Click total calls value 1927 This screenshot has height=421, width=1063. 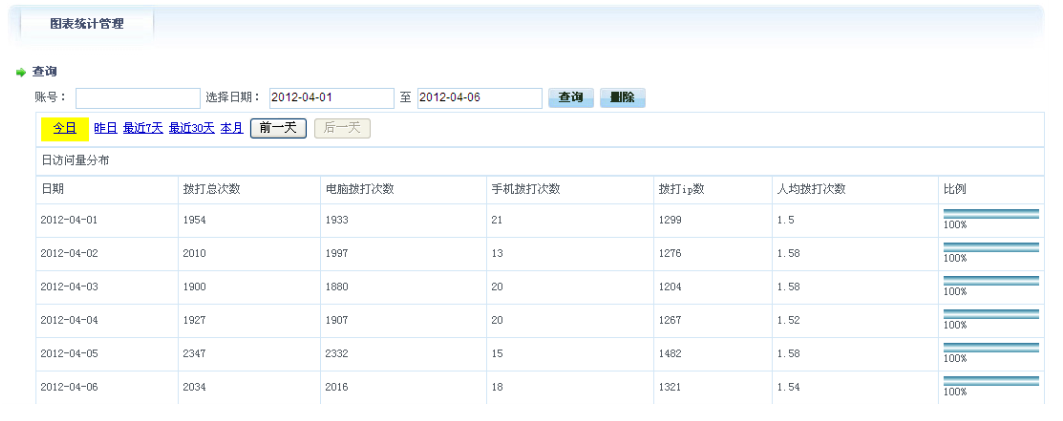point(195,321)
